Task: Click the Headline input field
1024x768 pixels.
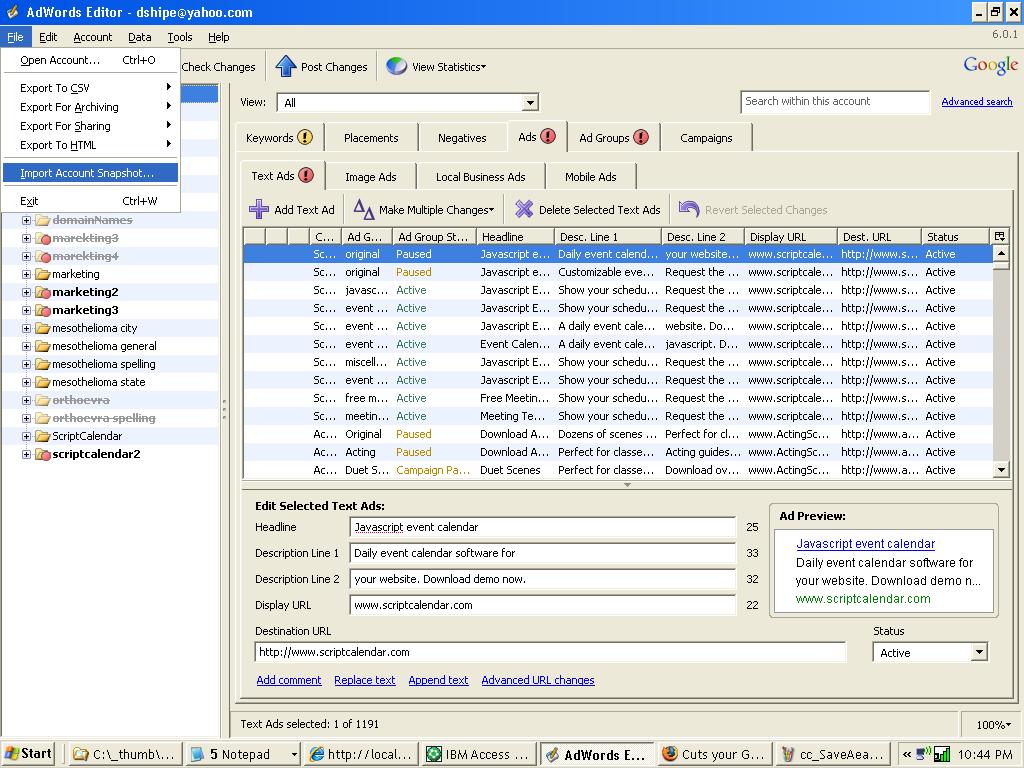Action: [x=543, y=527]
